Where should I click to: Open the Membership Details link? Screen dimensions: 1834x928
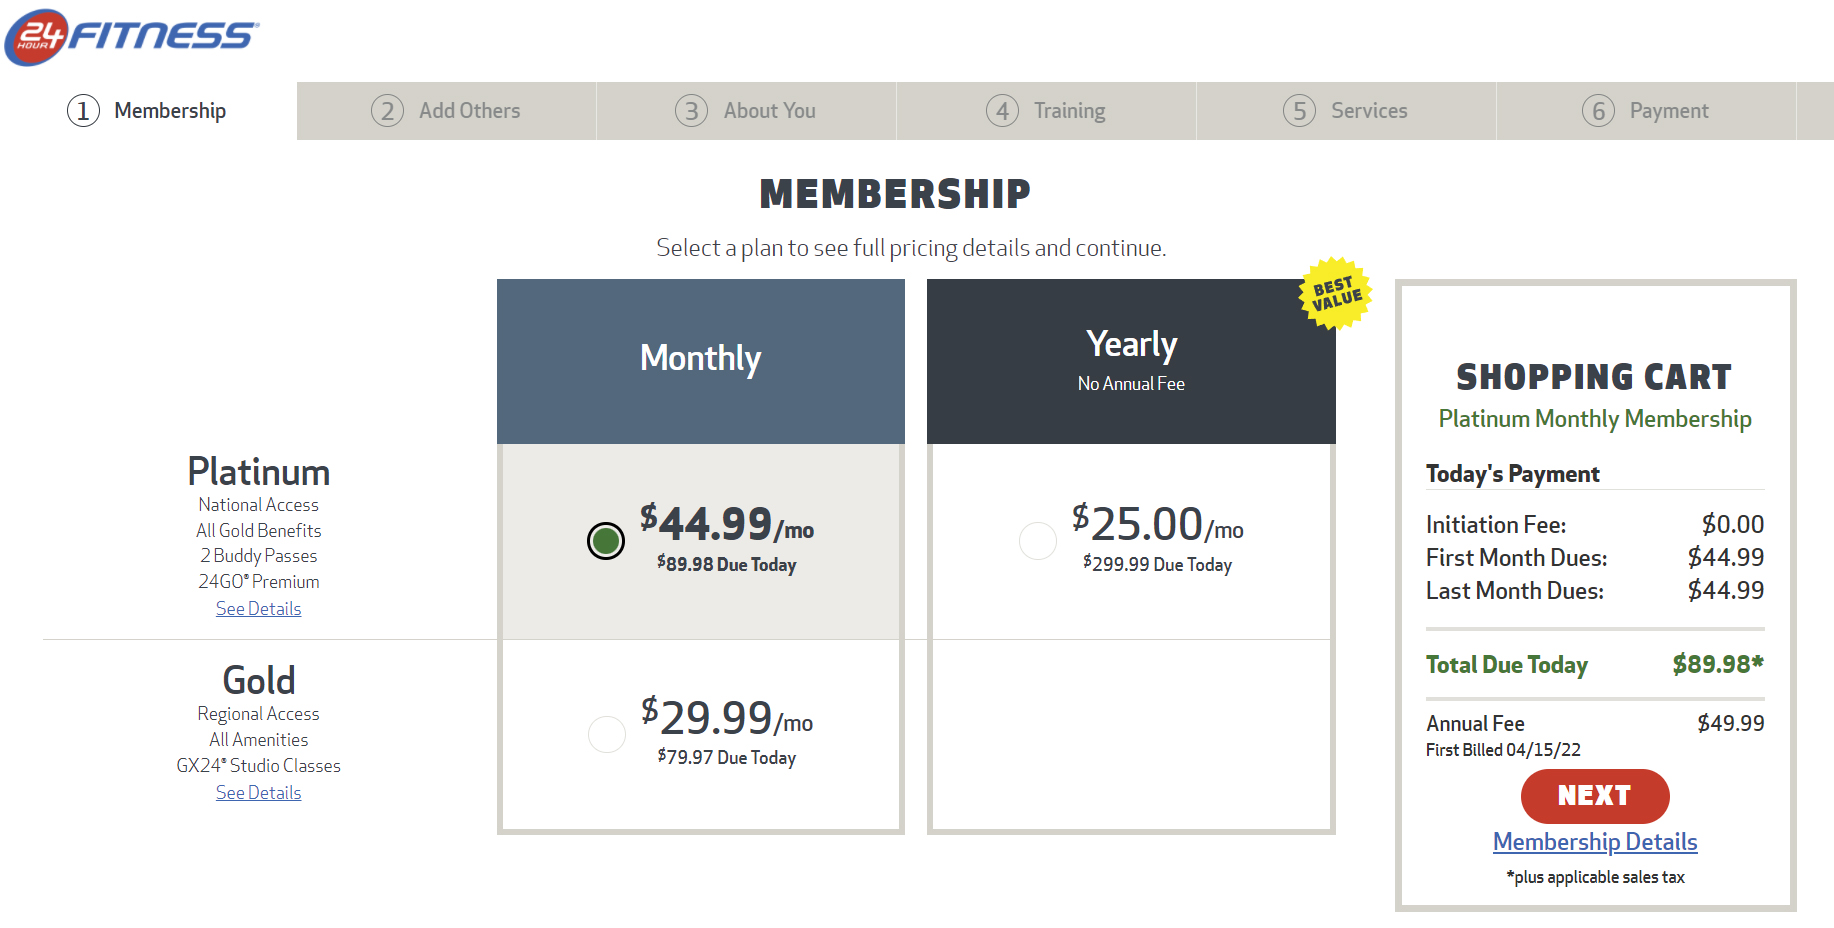1595,842
